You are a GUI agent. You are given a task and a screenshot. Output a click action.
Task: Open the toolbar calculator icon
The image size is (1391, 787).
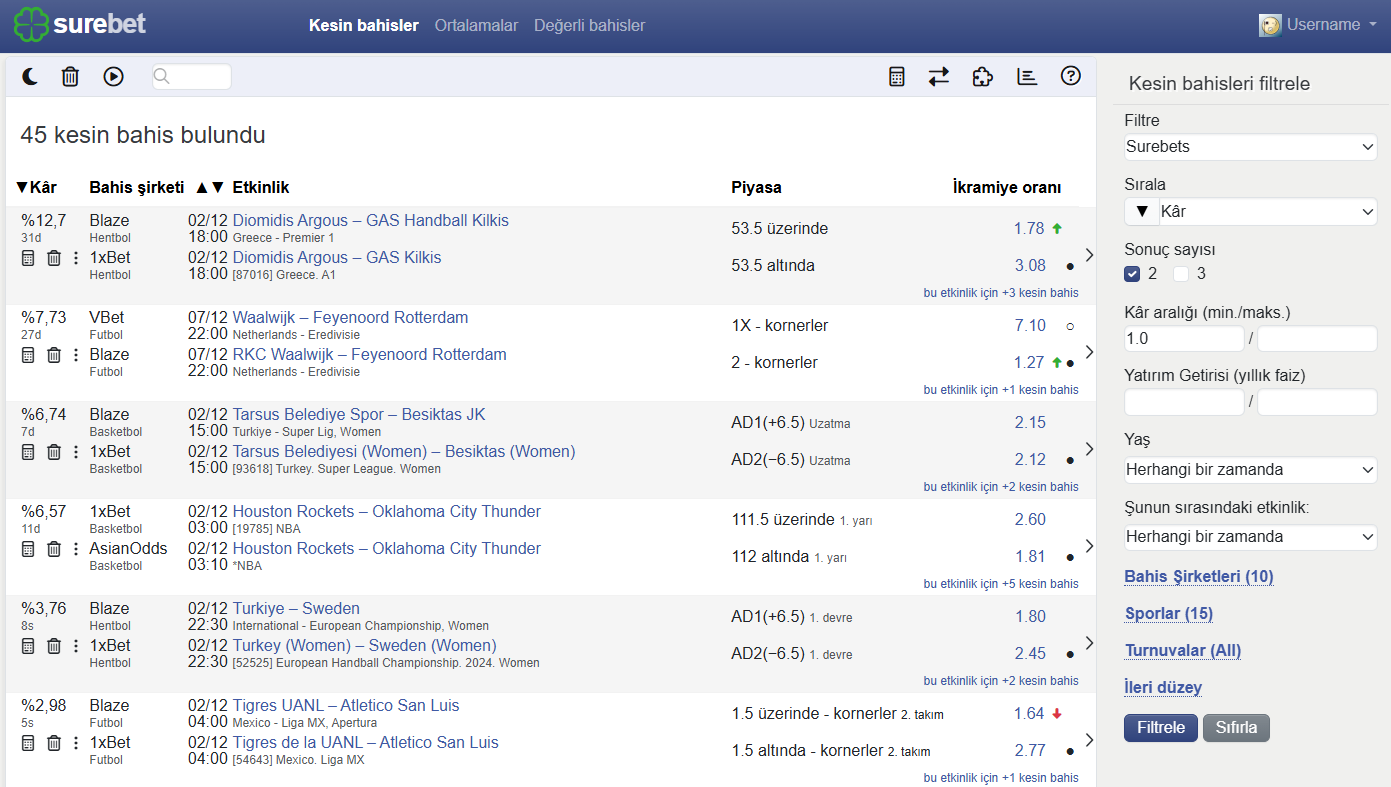click(897, 76)
